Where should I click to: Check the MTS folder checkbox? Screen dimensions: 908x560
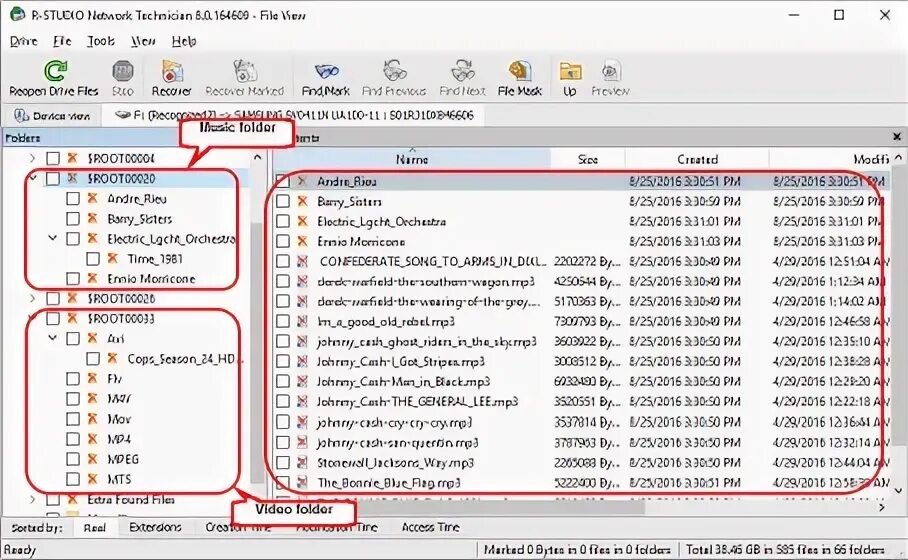pos(73,480)
